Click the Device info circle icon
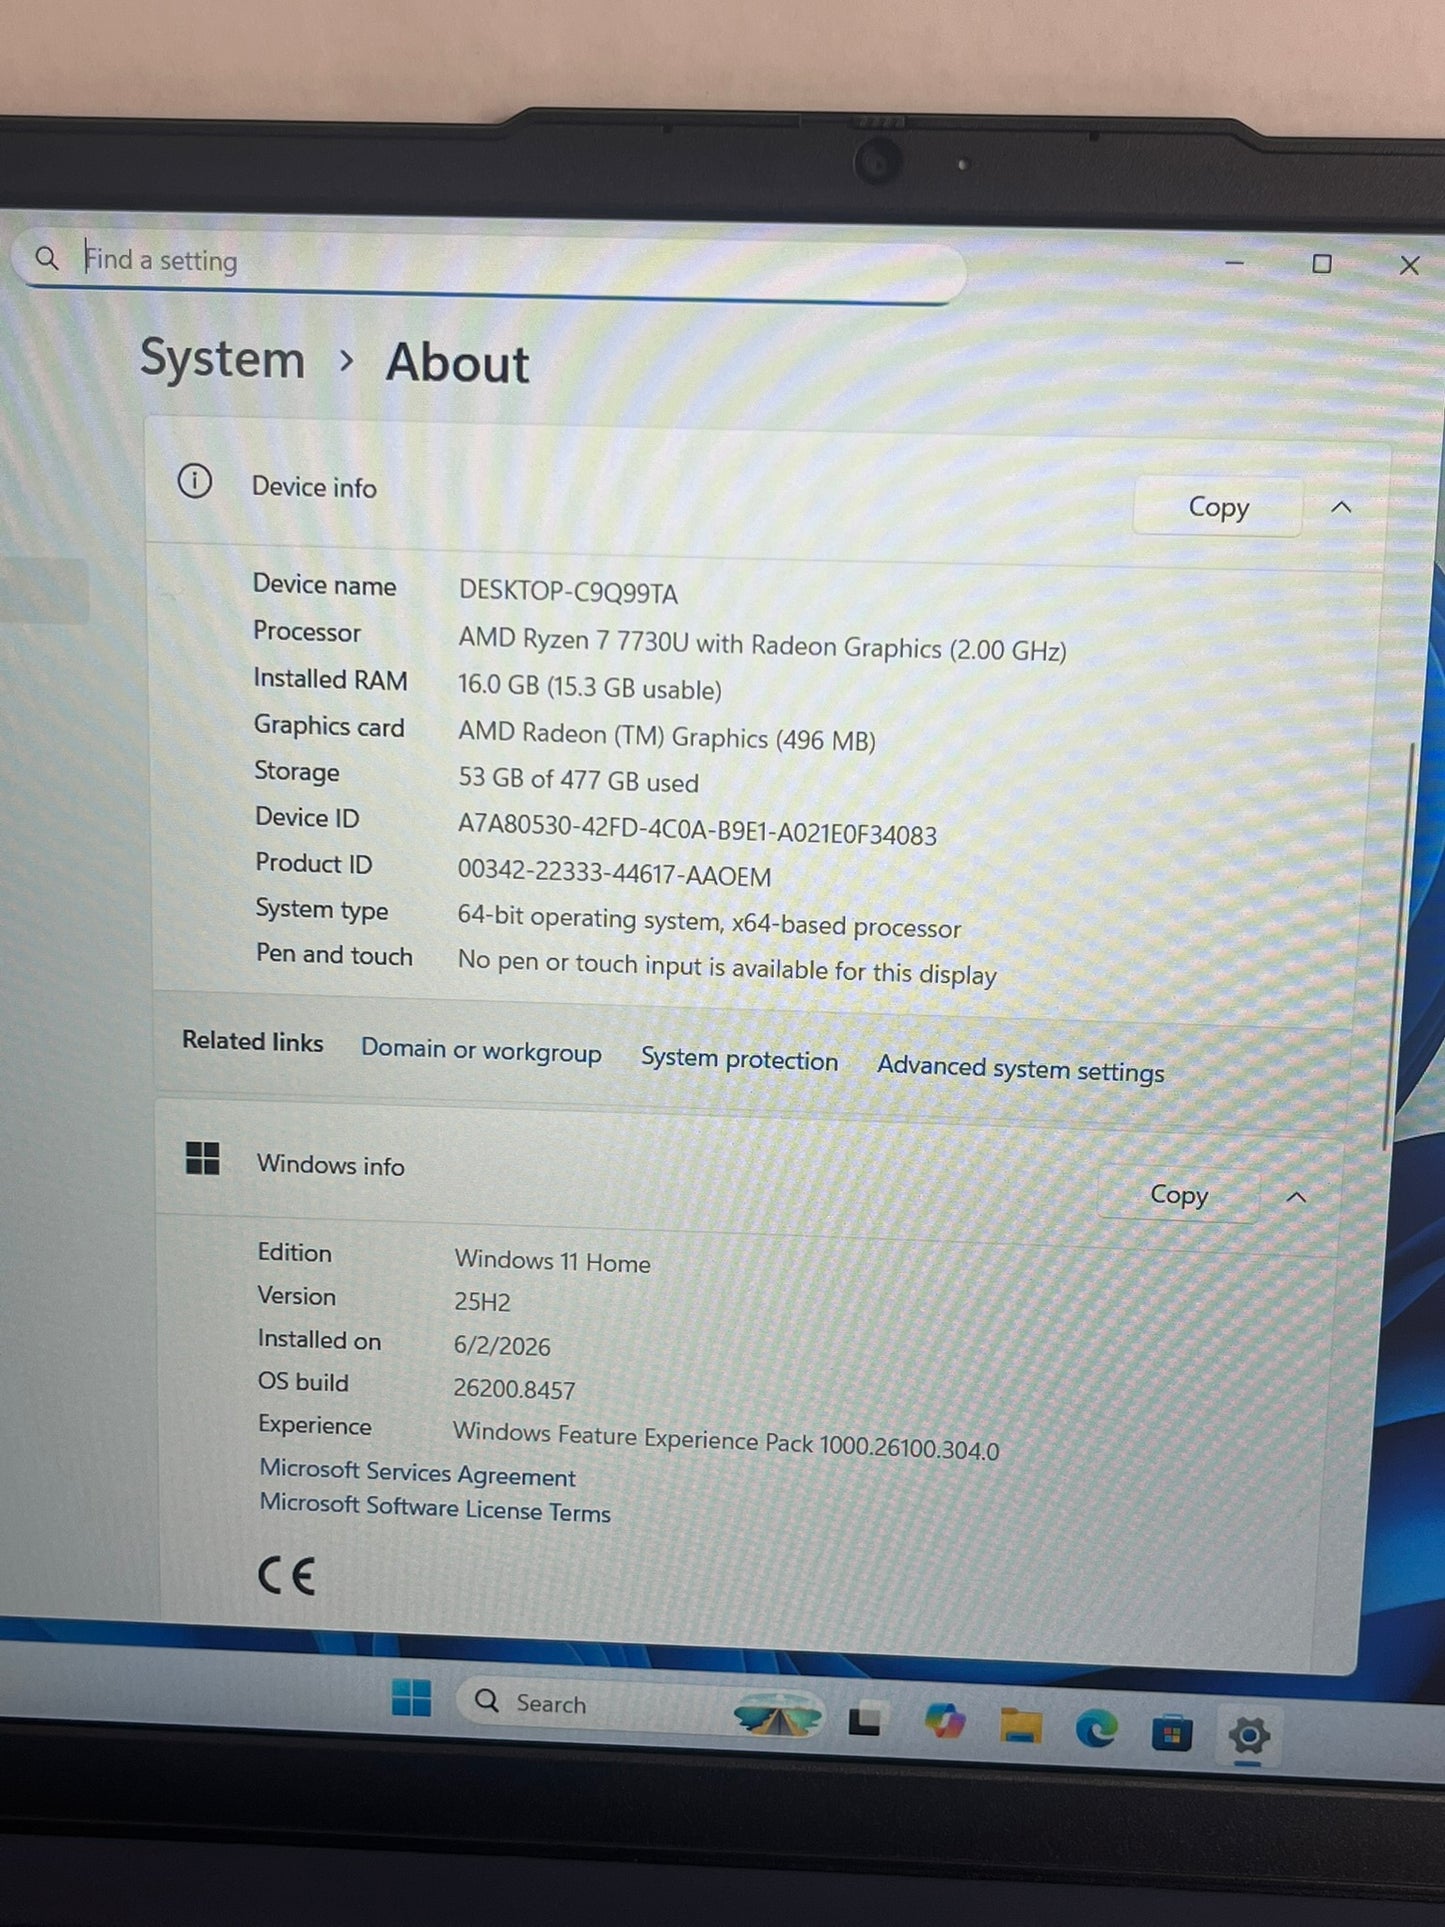Image resolution: width=1445 pixels, height=1927 pixels. point(195,481)
